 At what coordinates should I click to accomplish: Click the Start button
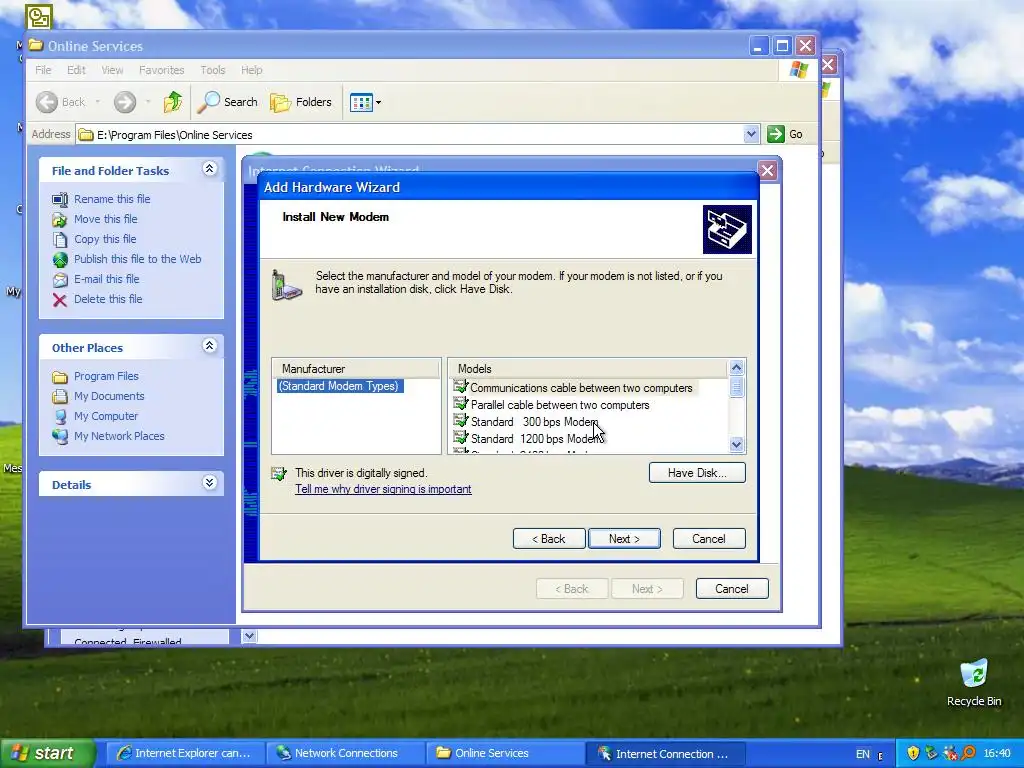click(x=47, y=754)
